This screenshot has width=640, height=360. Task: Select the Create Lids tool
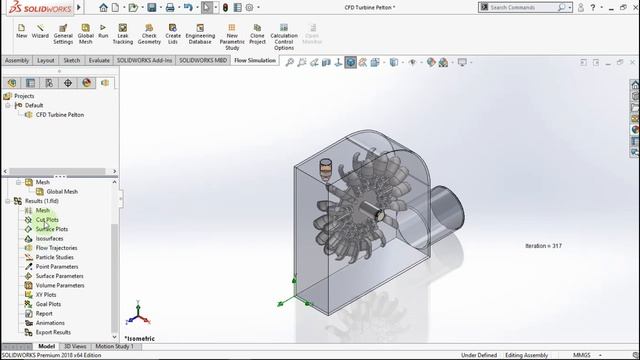173,34
